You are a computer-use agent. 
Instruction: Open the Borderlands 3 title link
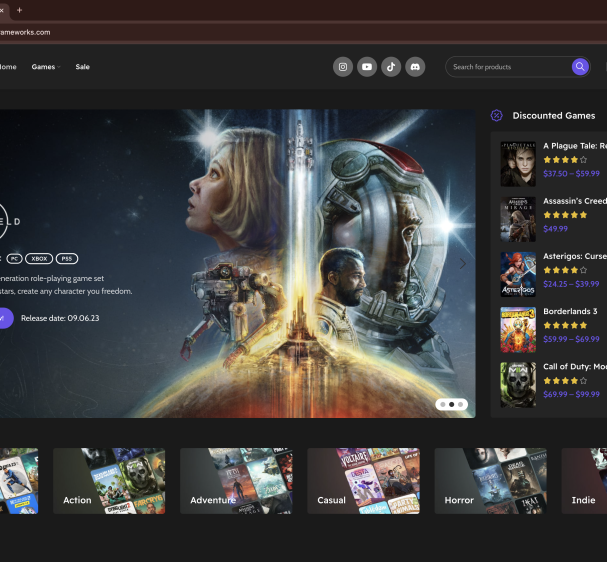pyautogui.click(x=570, y=311)
